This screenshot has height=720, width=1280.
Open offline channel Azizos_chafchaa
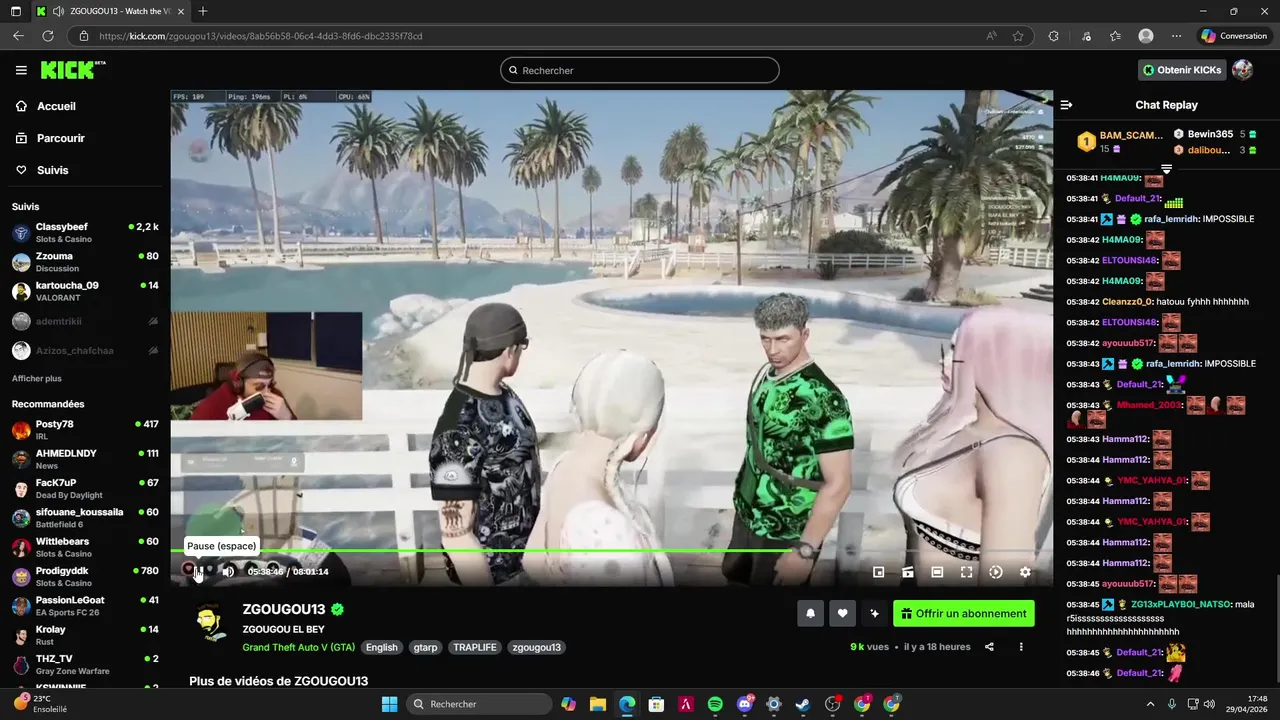pyautogui.click(x=85, y=351)
